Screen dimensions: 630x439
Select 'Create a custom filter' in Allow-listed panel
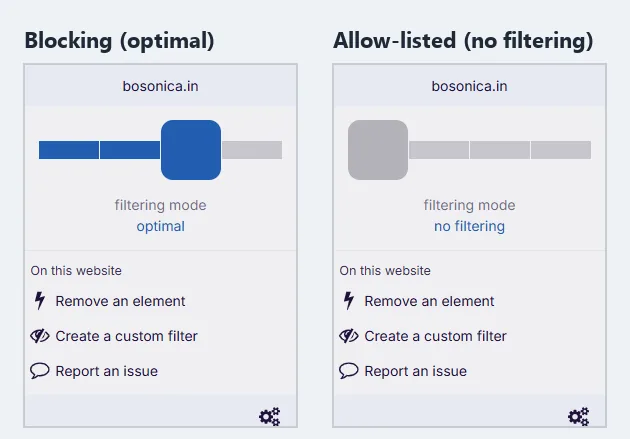[436, 336]
